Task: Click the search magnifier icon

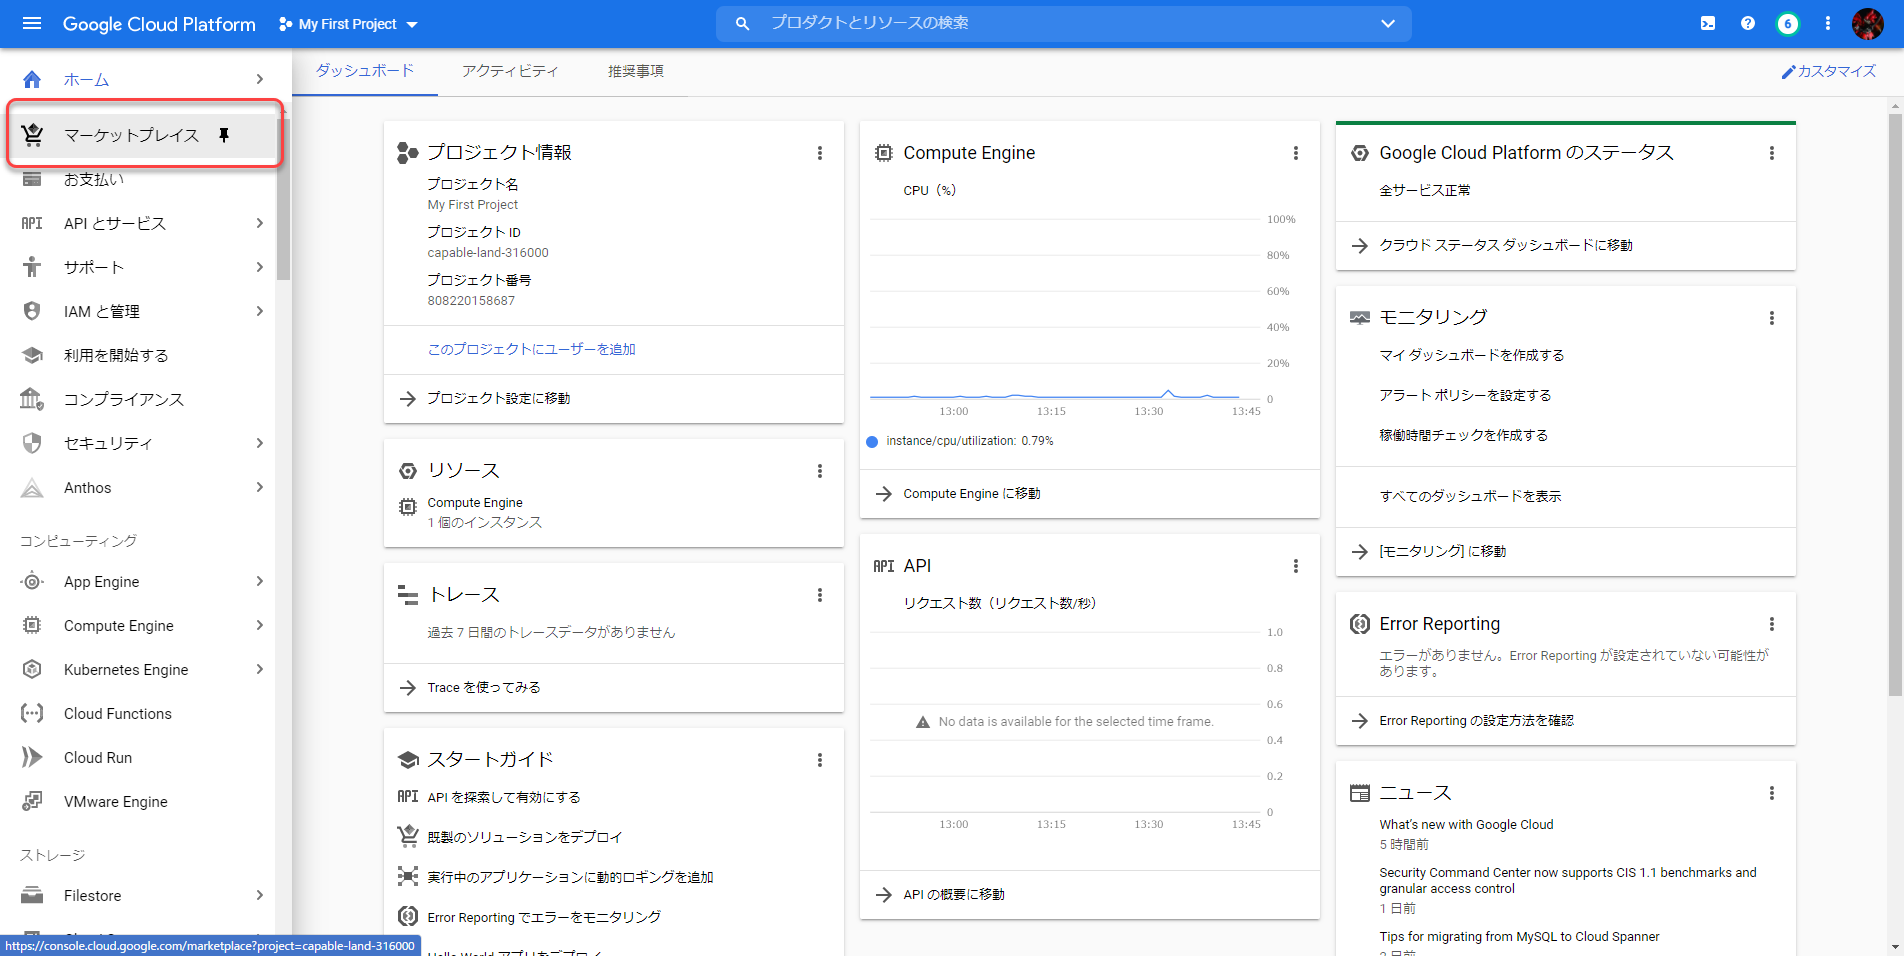Action: (742, 23)
